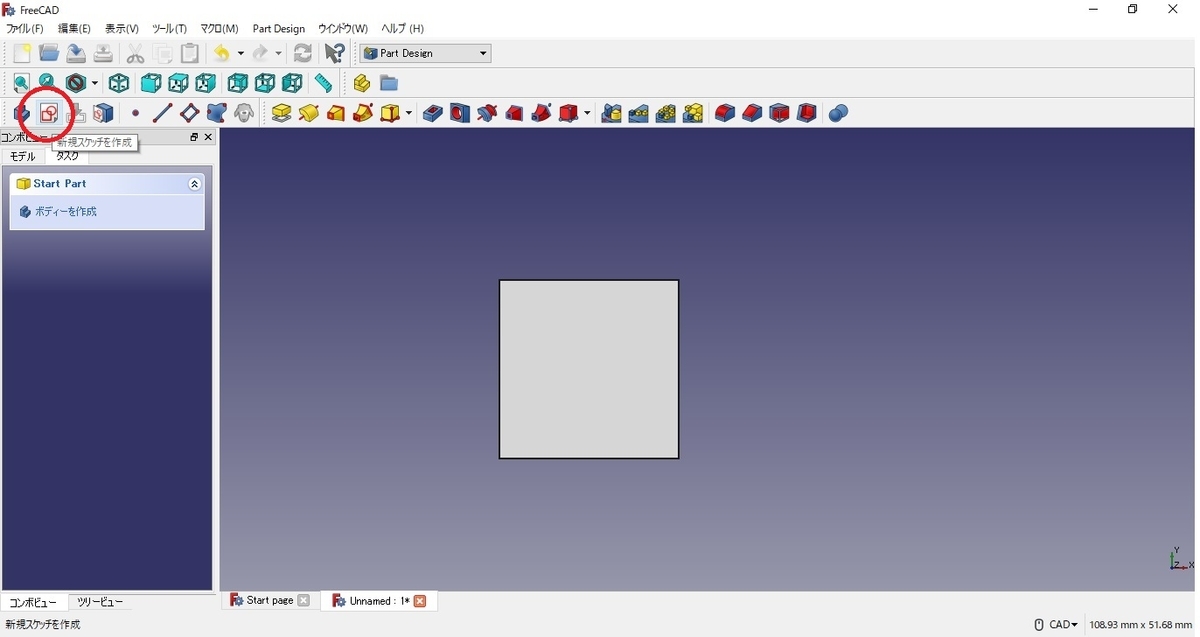The width and height of the screenshot is (1200, 637).
Task: Create a new sketch from the toolbar
Action: pos(48,113)
